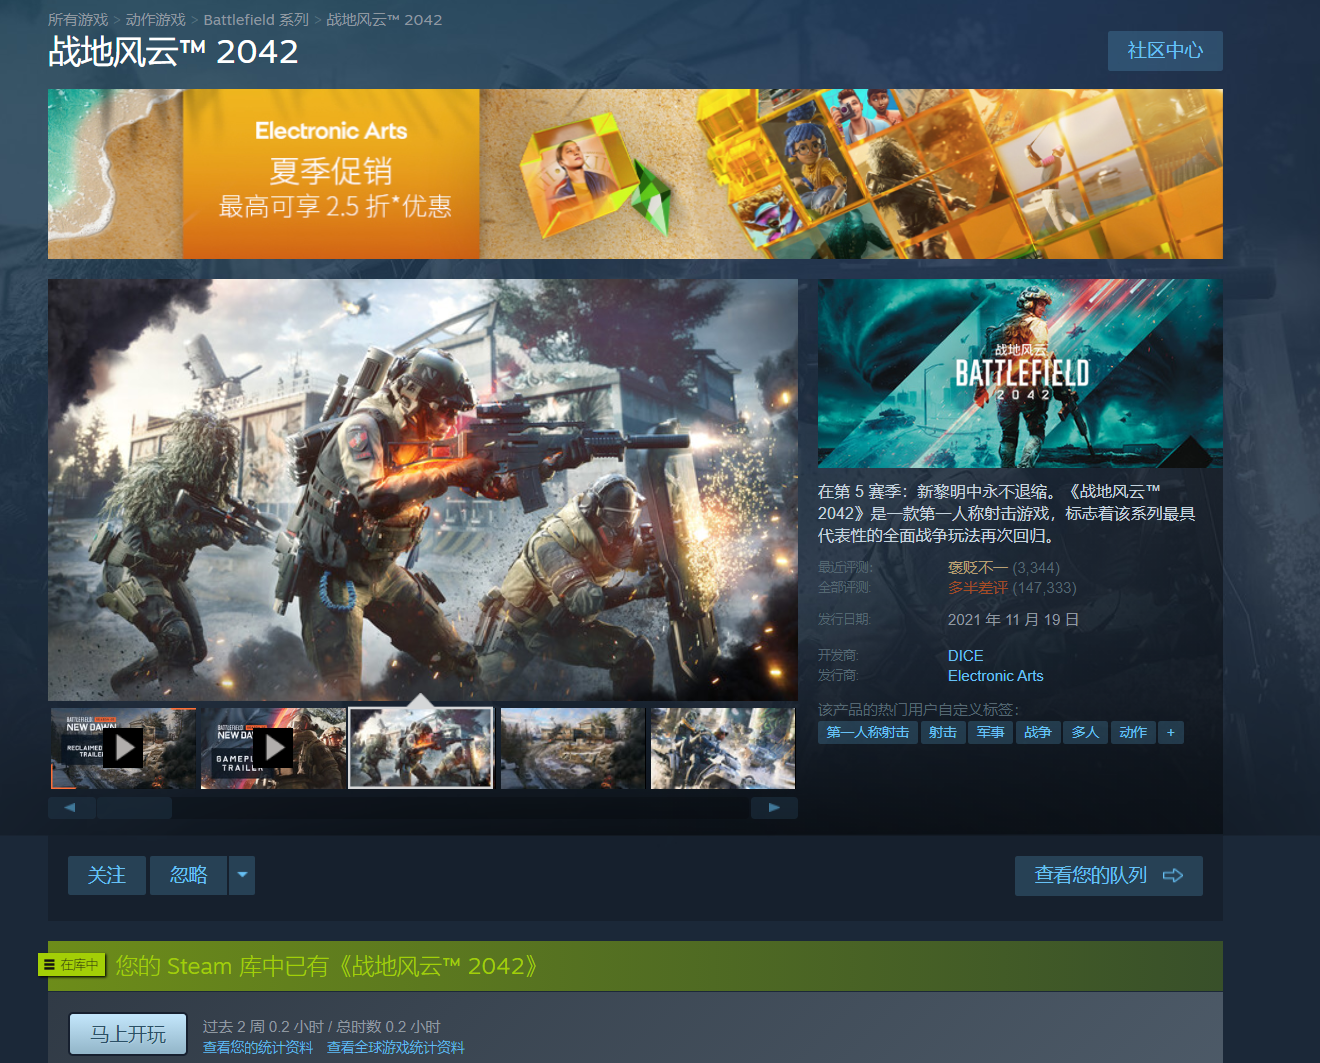The image size is (1320, 1063).
Task: Click the Battlefield 2042 capsule image
Action: 1020,373
